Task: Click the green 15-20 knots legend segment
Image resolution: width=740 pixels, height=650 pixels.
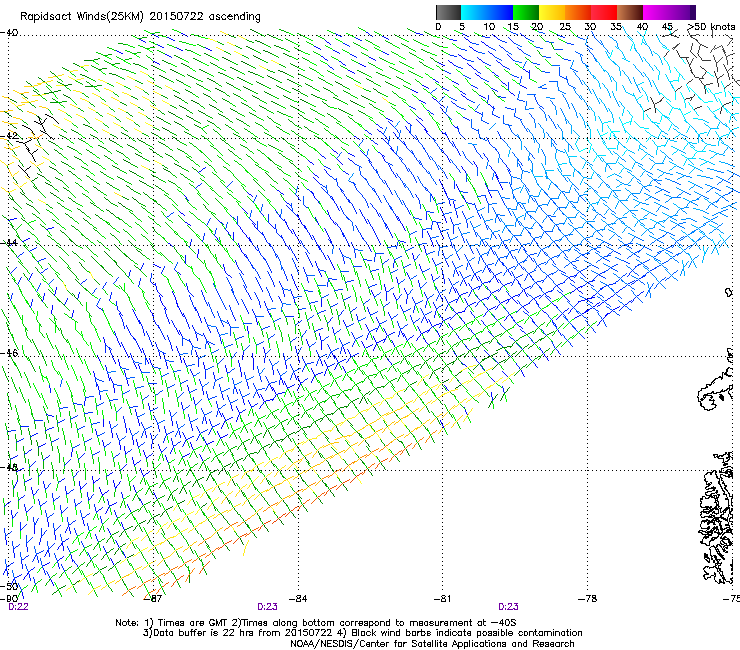Action: (x=526, y=12)
